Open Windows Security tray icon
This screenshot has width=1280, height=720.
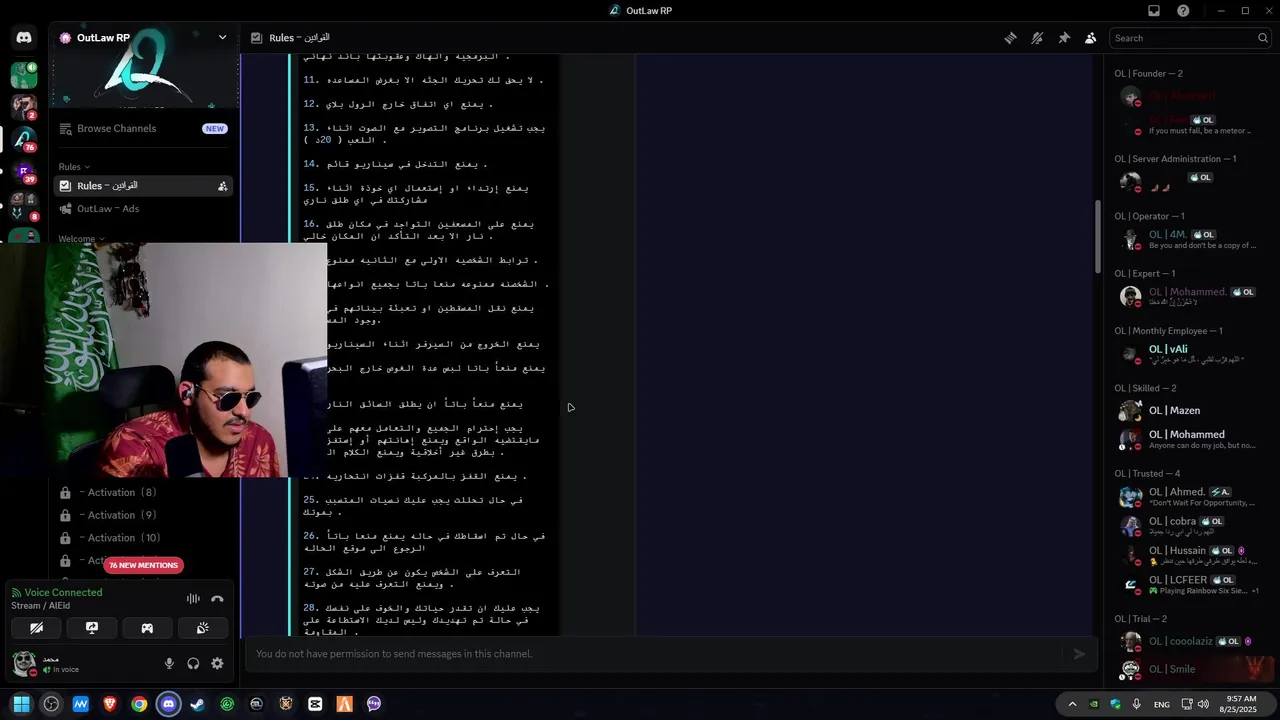[1115, 704]
